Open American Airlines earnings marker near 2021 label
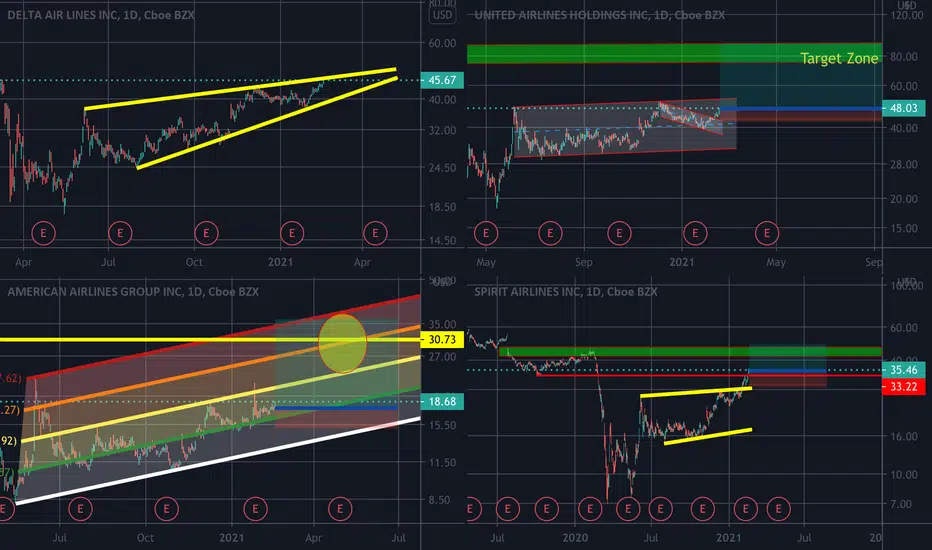Screen dimensions: 932x550 click(256, 509)
